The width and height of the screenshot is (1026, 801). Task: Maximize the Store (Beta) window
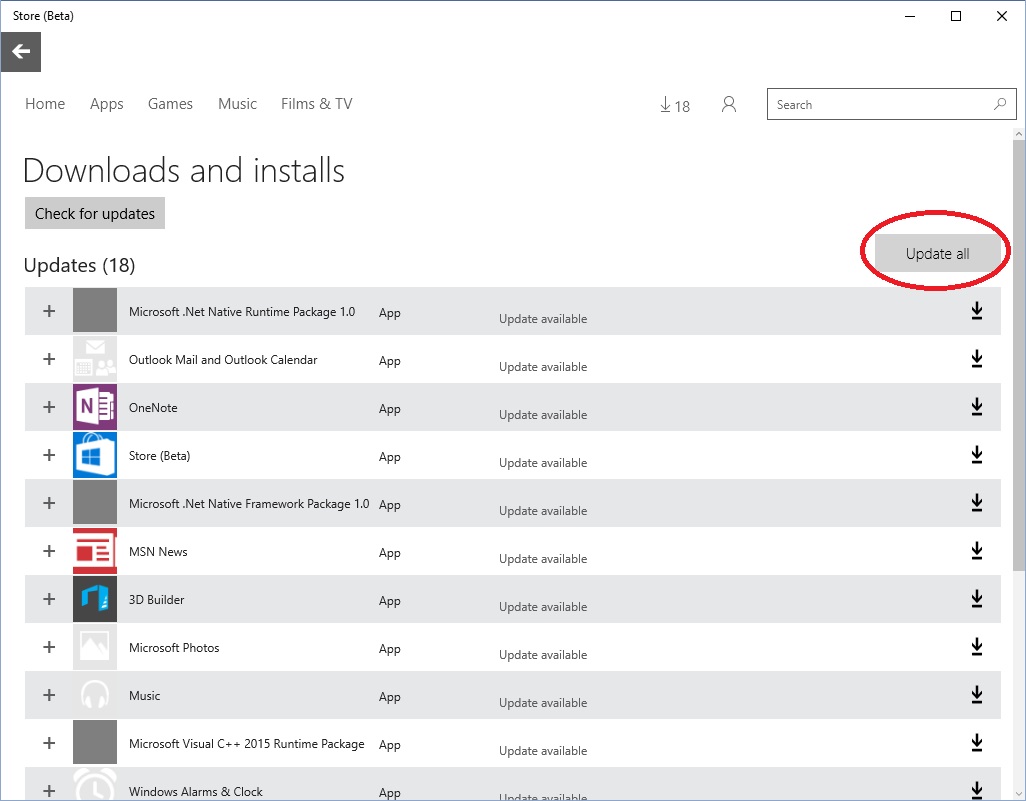956,16
